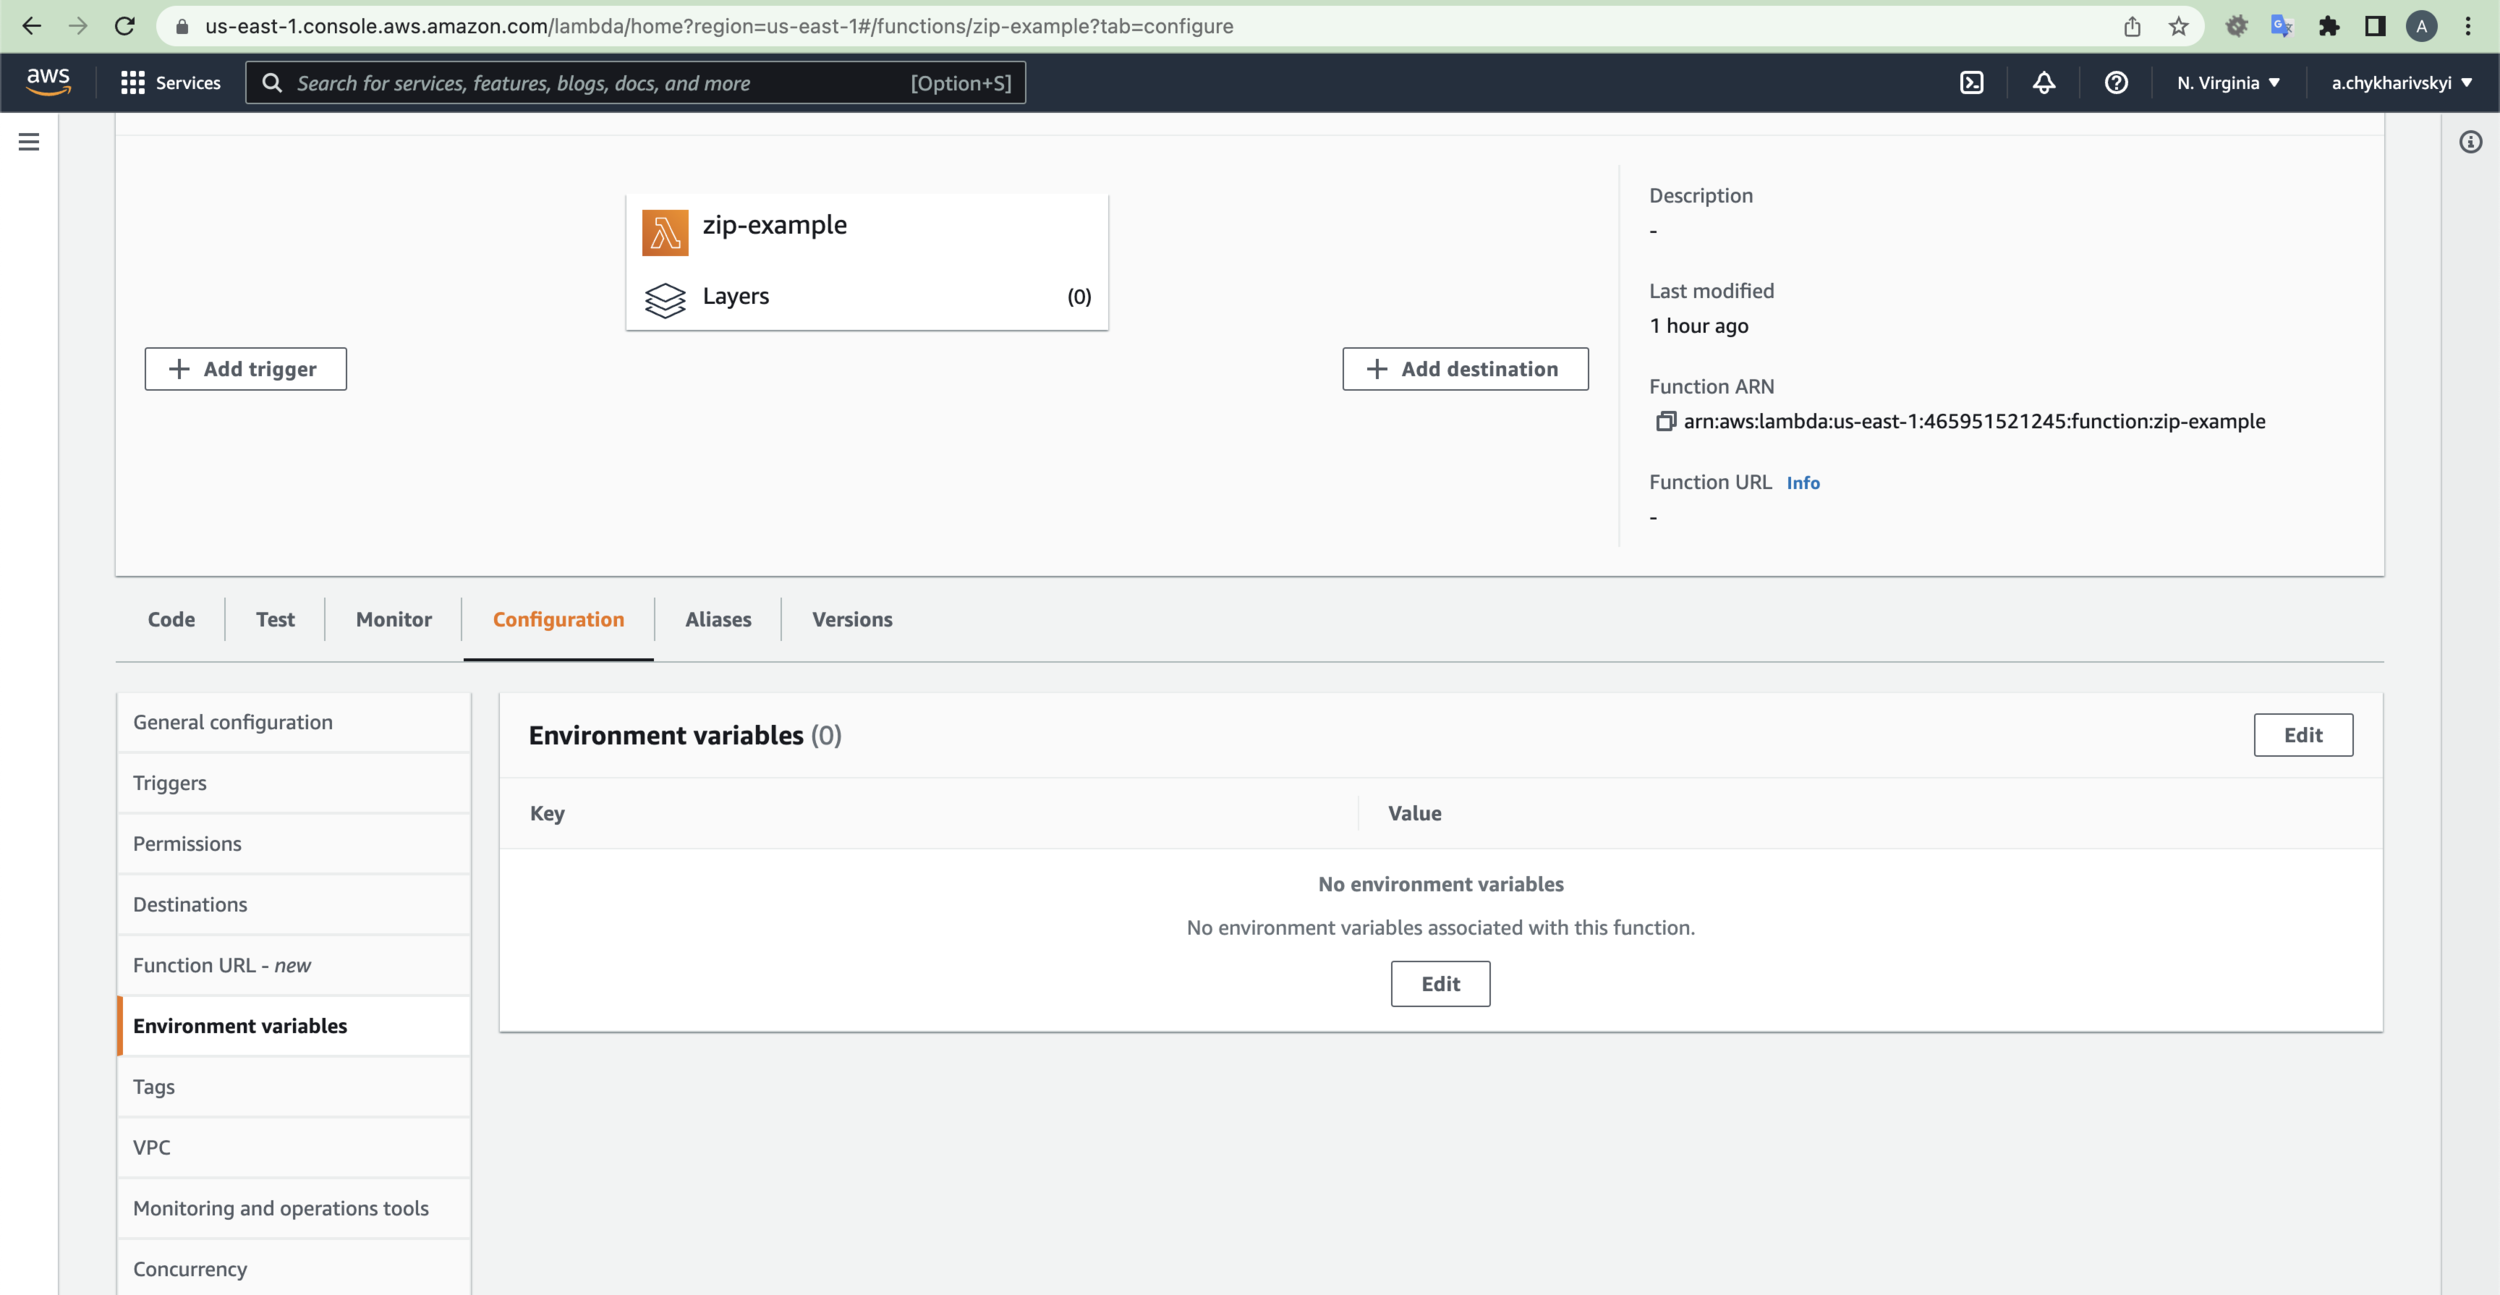
Task: Open AWS CloudShell terminal icon
Action: 1971,83
